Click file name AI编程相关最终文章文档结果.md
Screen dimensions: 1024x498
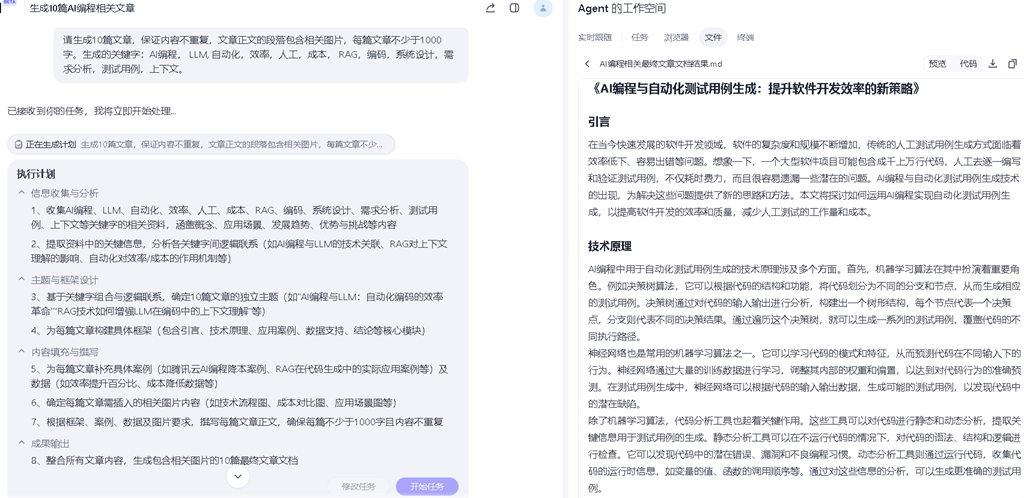[x=661, y=64]
